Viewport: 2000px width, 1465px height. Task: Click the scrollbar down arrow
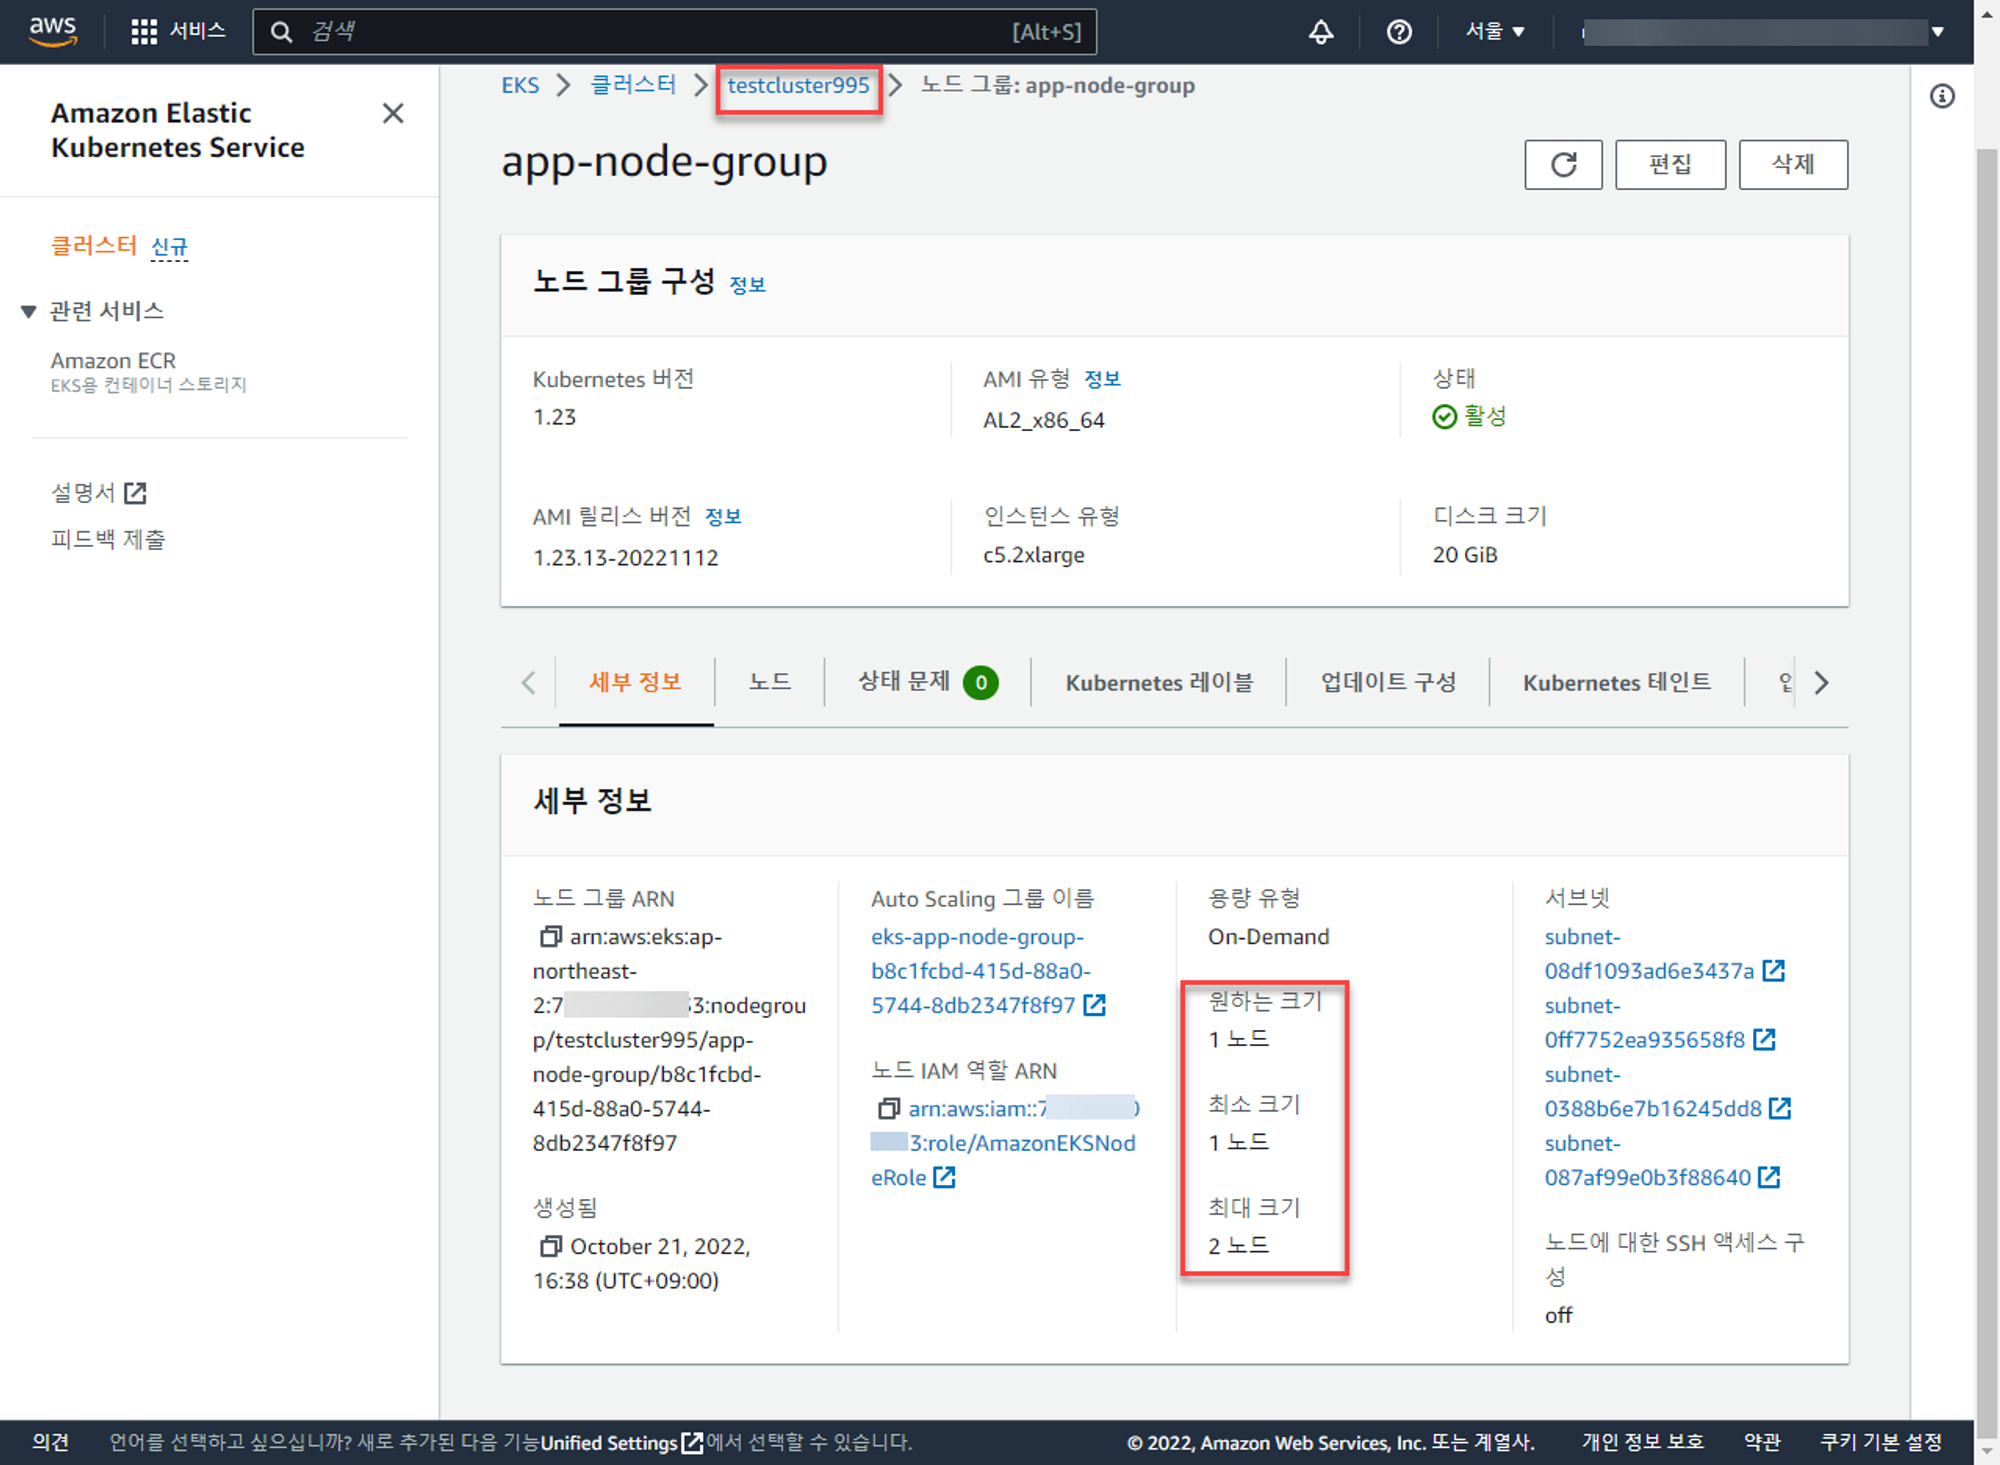point(1987,1450)
